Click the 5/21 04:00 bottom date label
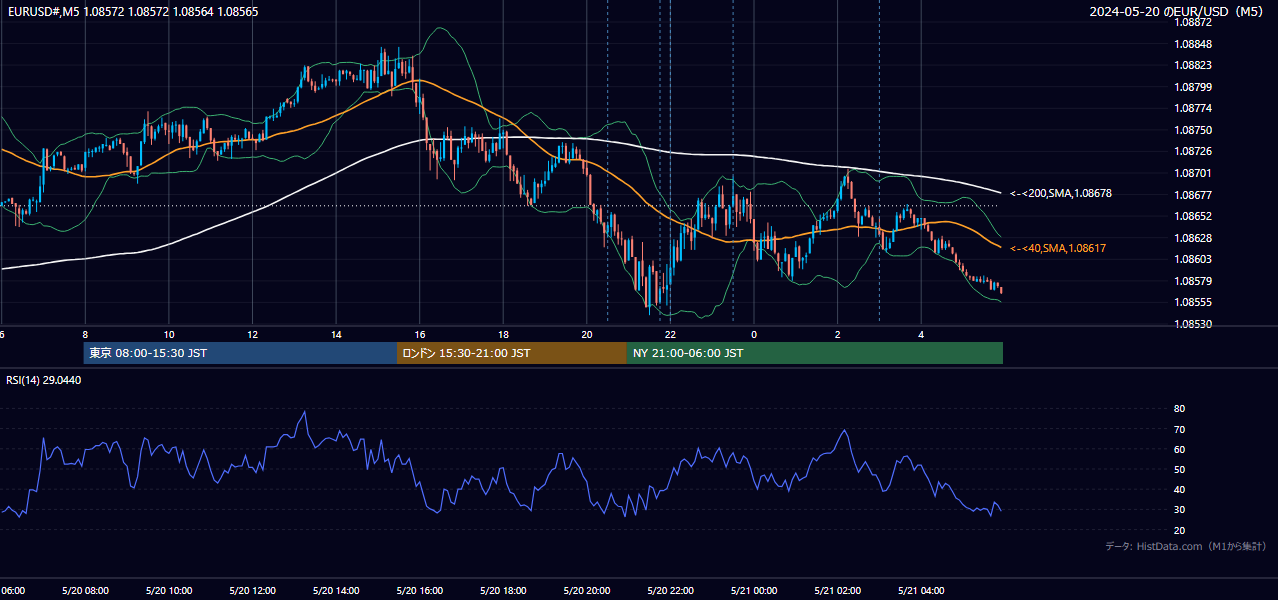Viewport: 1278px width, 600px height. pos(921,591)
